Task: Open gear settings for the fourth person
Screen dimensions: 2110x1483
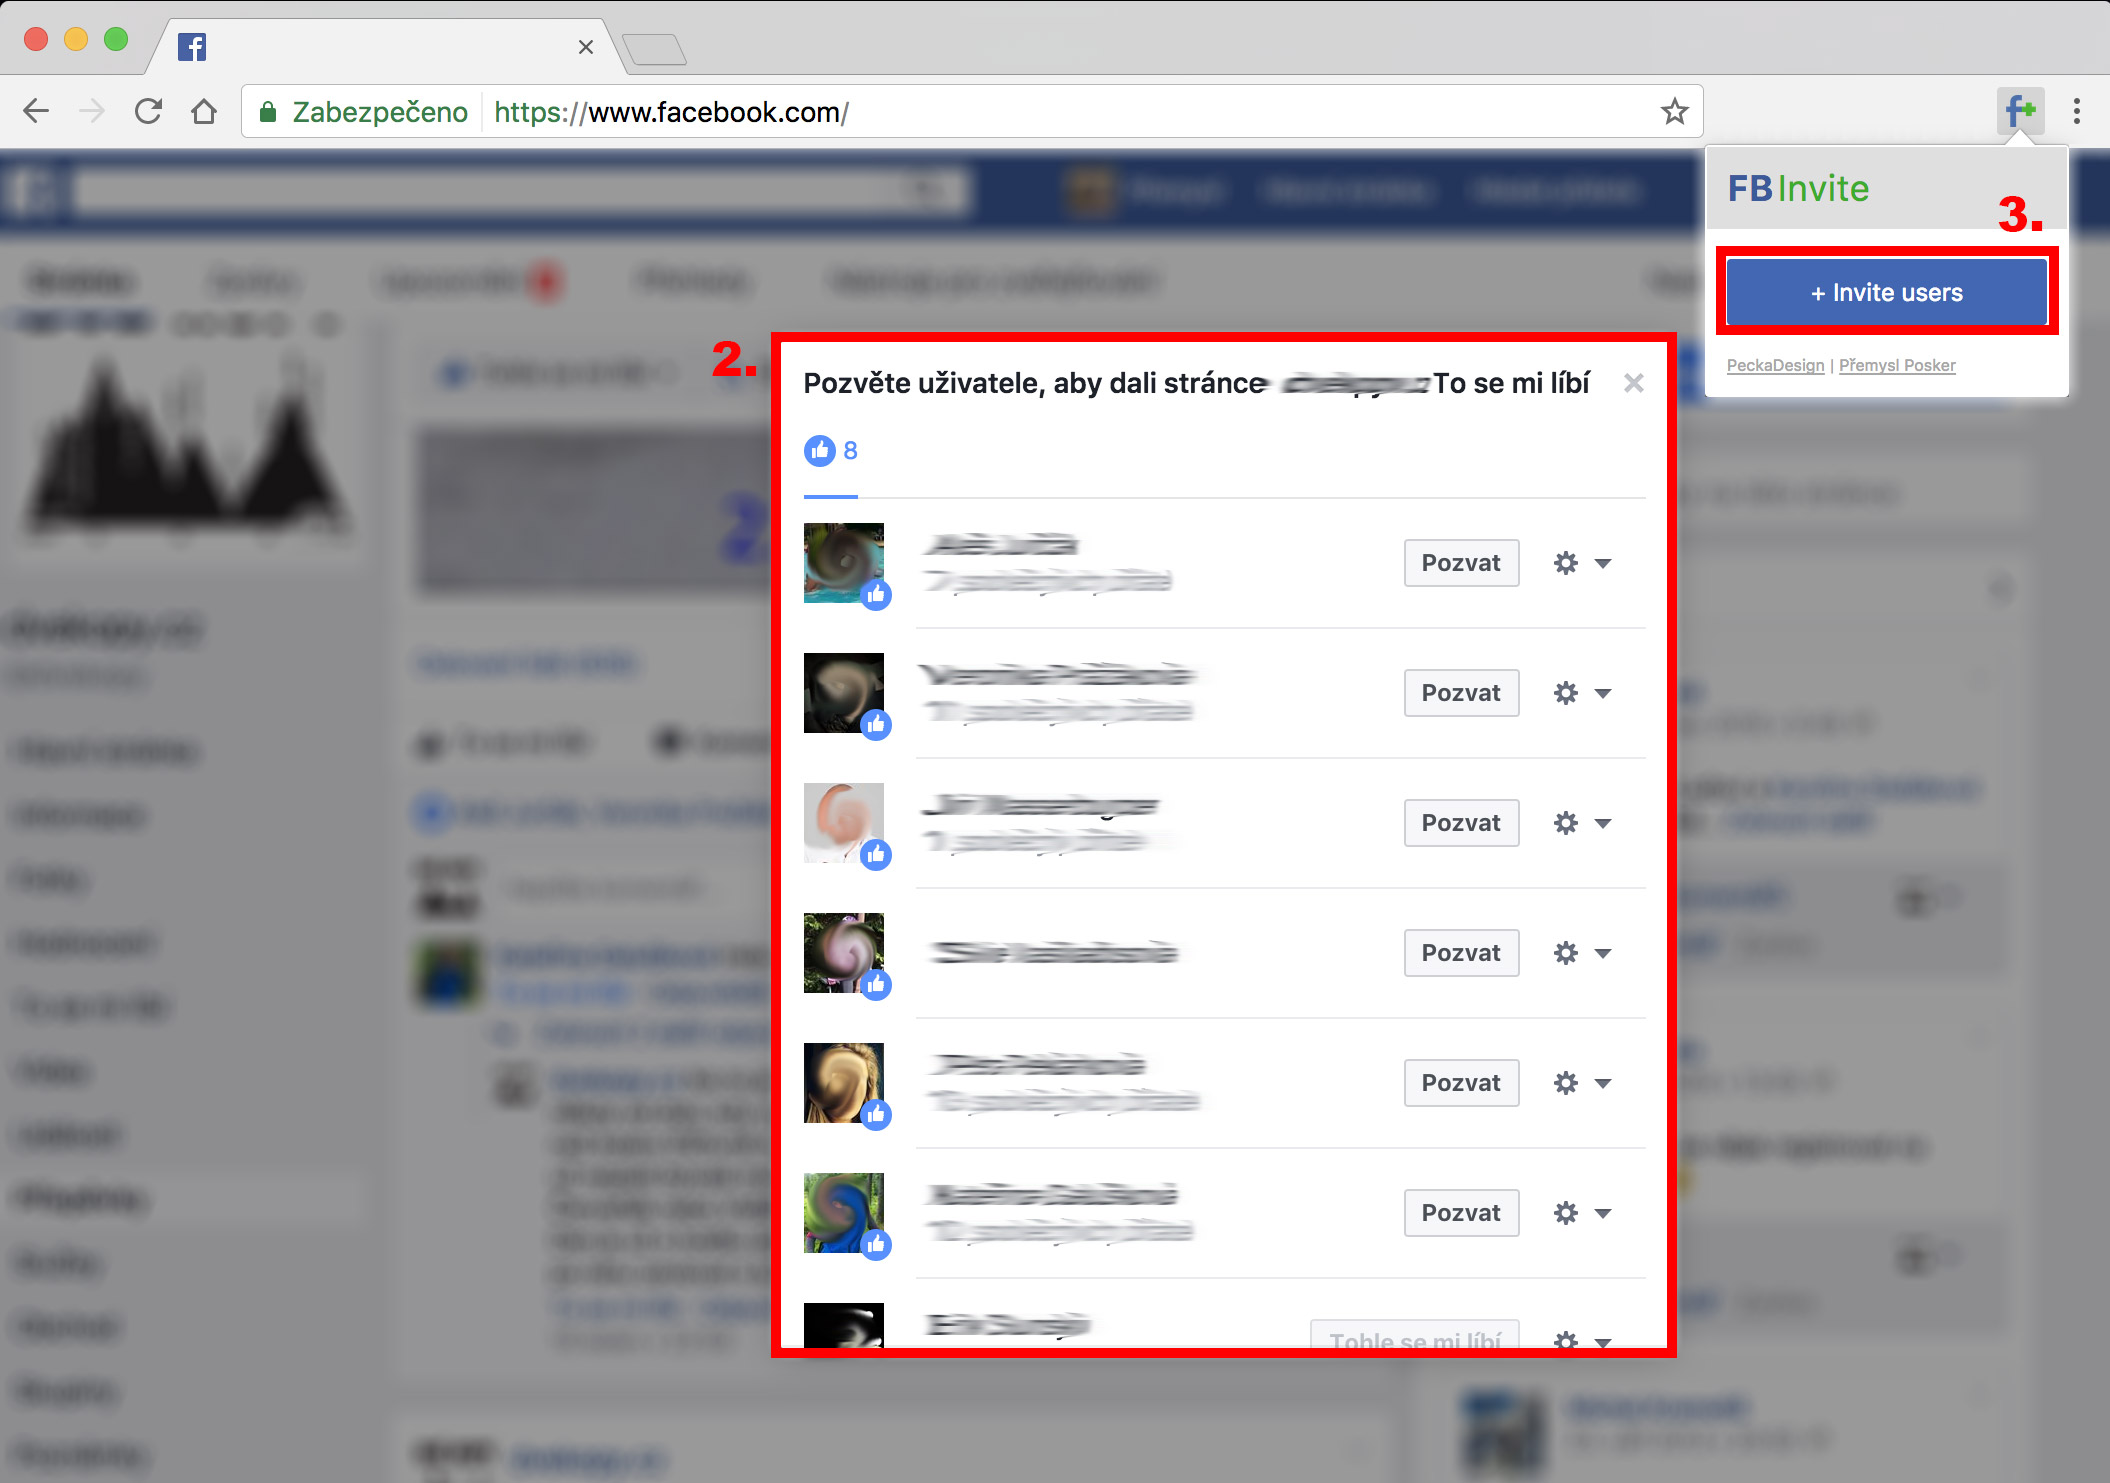Action: 1566,953
